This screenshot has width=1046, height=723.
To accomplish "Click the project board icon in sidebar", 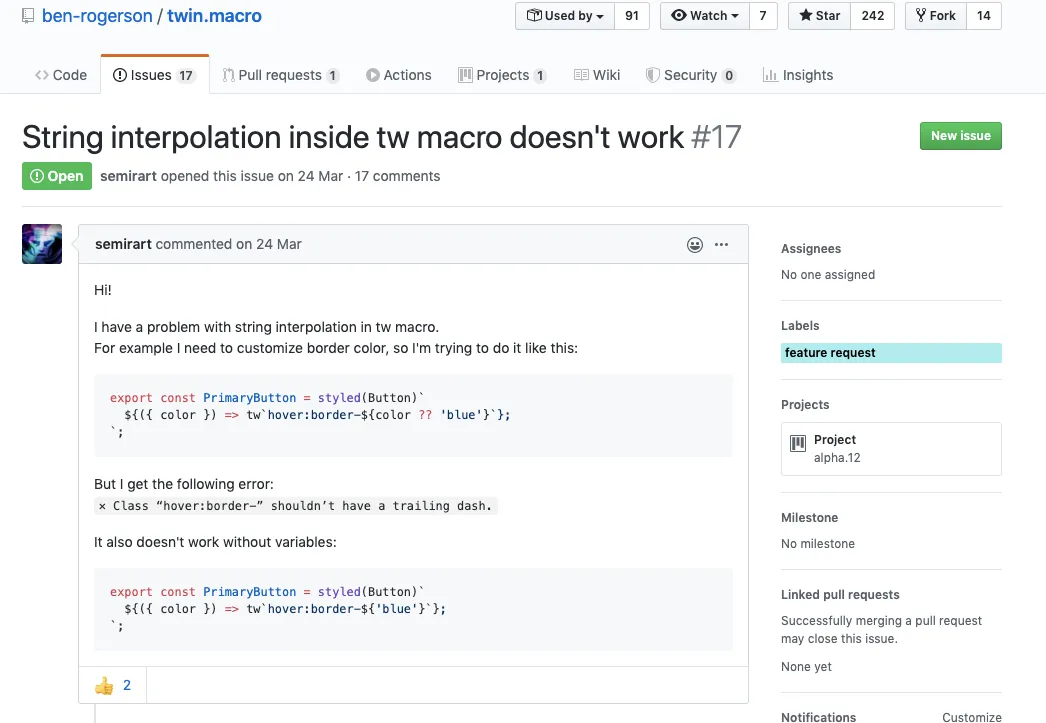I will click(x=798, y=444).
